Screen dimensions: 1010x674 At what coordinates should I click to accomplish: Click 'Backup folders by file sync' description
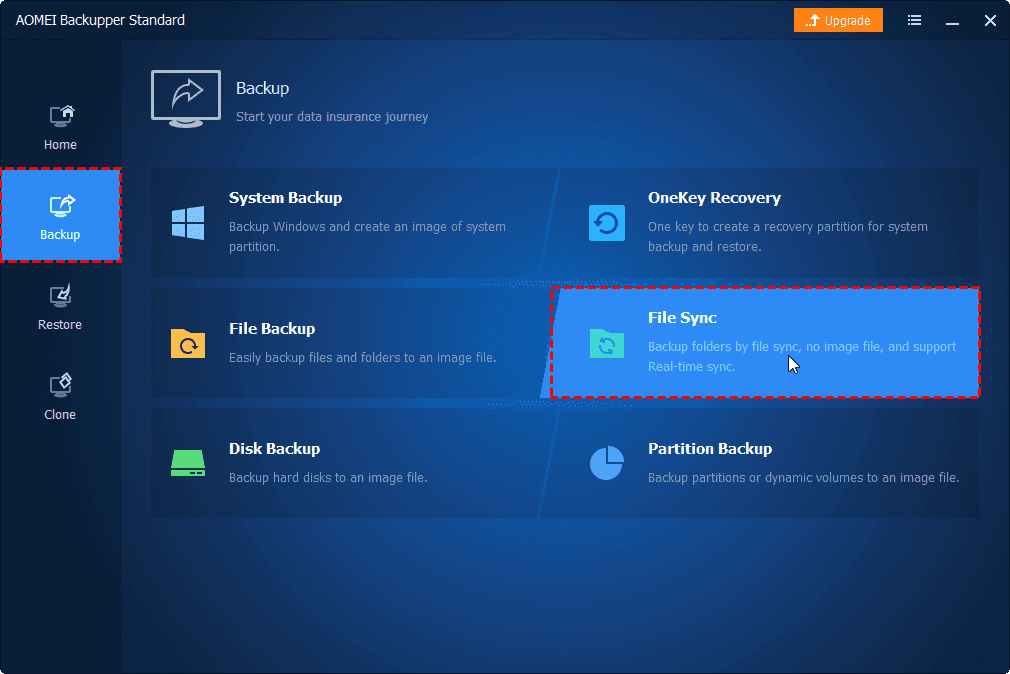pos(802,356)
